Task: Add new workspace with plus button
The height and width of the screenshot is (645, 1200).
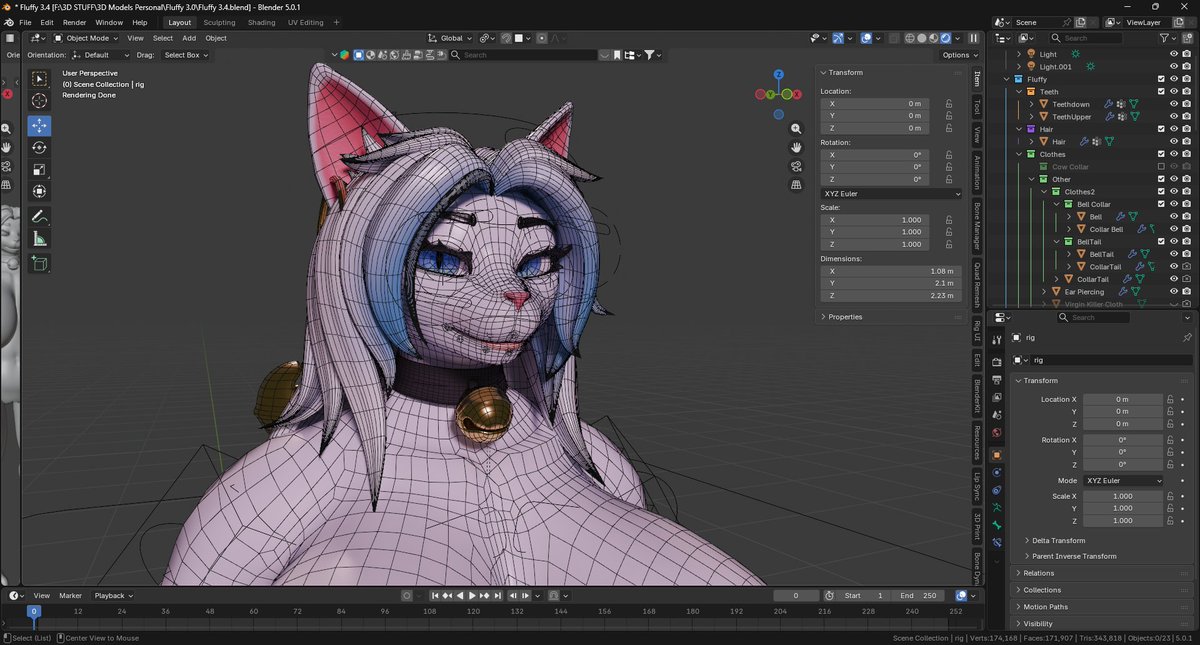Action: tap(336, 22)
